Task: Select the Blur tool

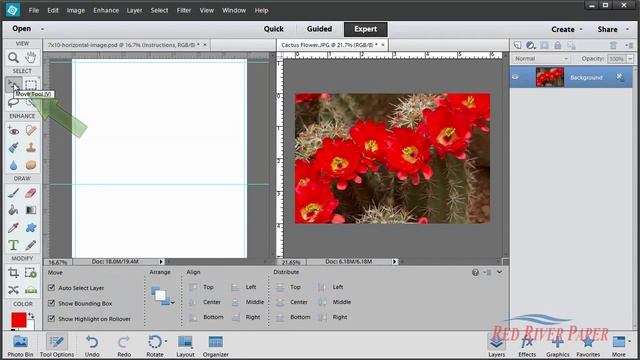Action: point(13,165)
